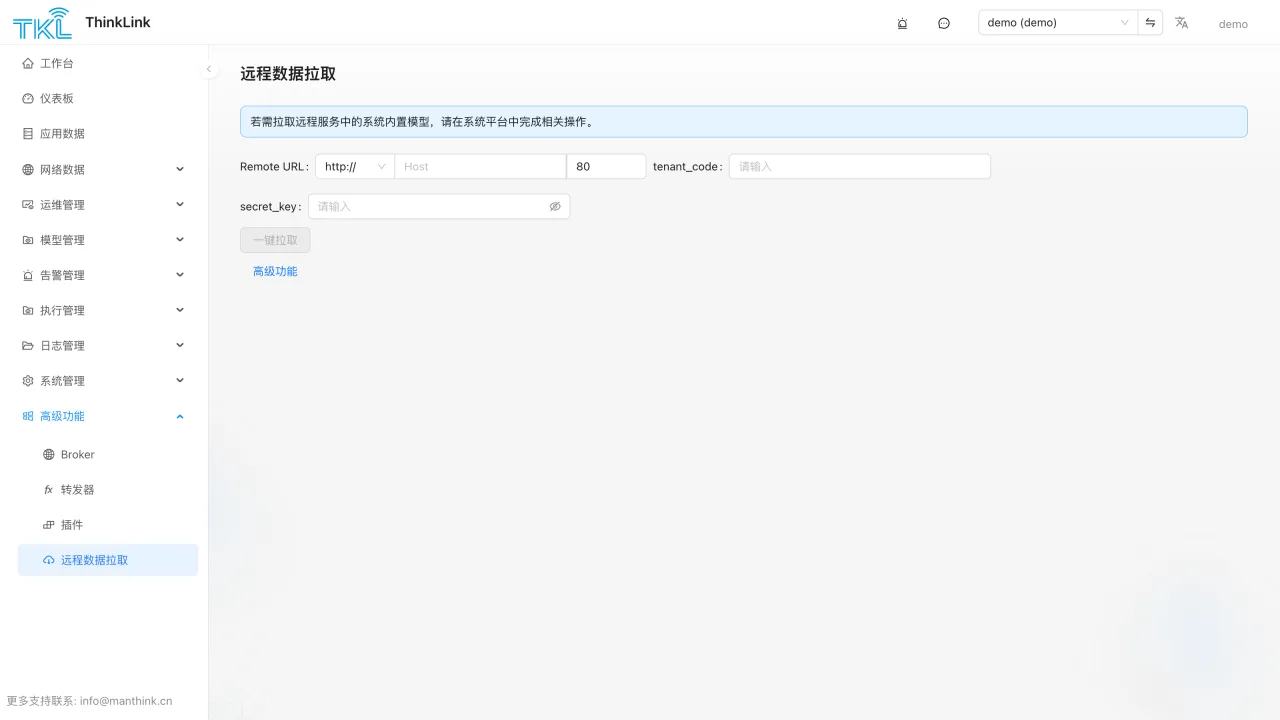Focus the Host input field

tap(480, 166)
